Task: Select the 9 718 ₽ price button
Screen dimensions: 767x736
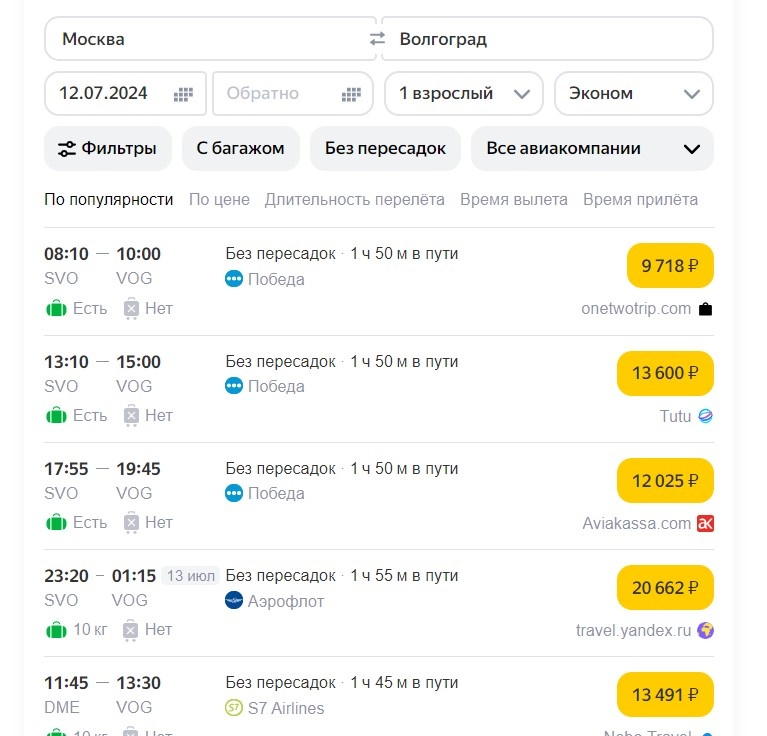Action: tap(669, 265)
